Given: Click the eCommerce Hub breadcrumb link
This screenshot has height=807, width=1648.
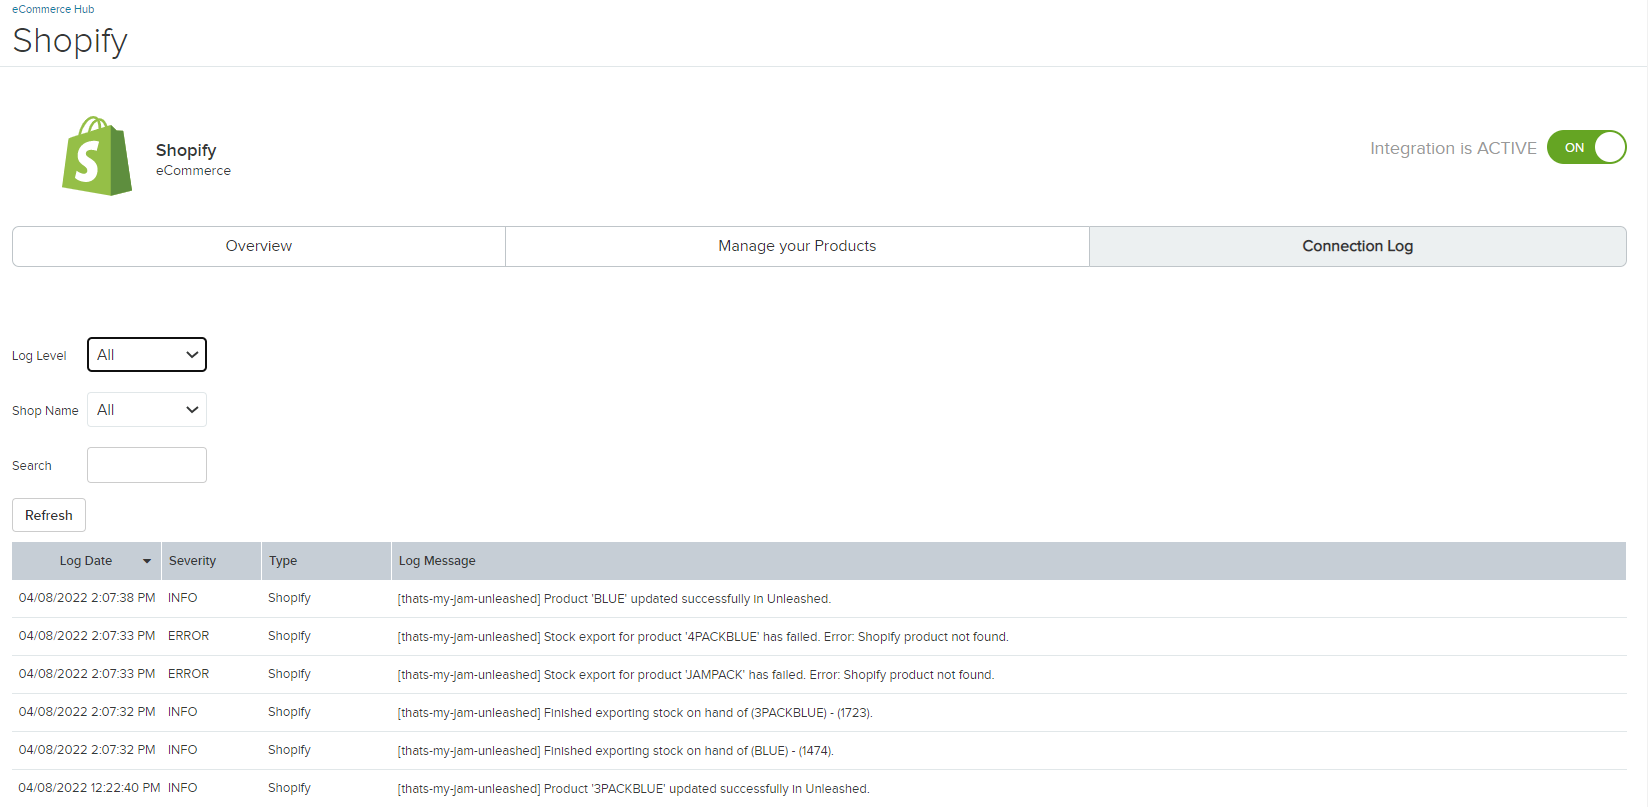Looking at the screenshot, I should coord(53,9).
